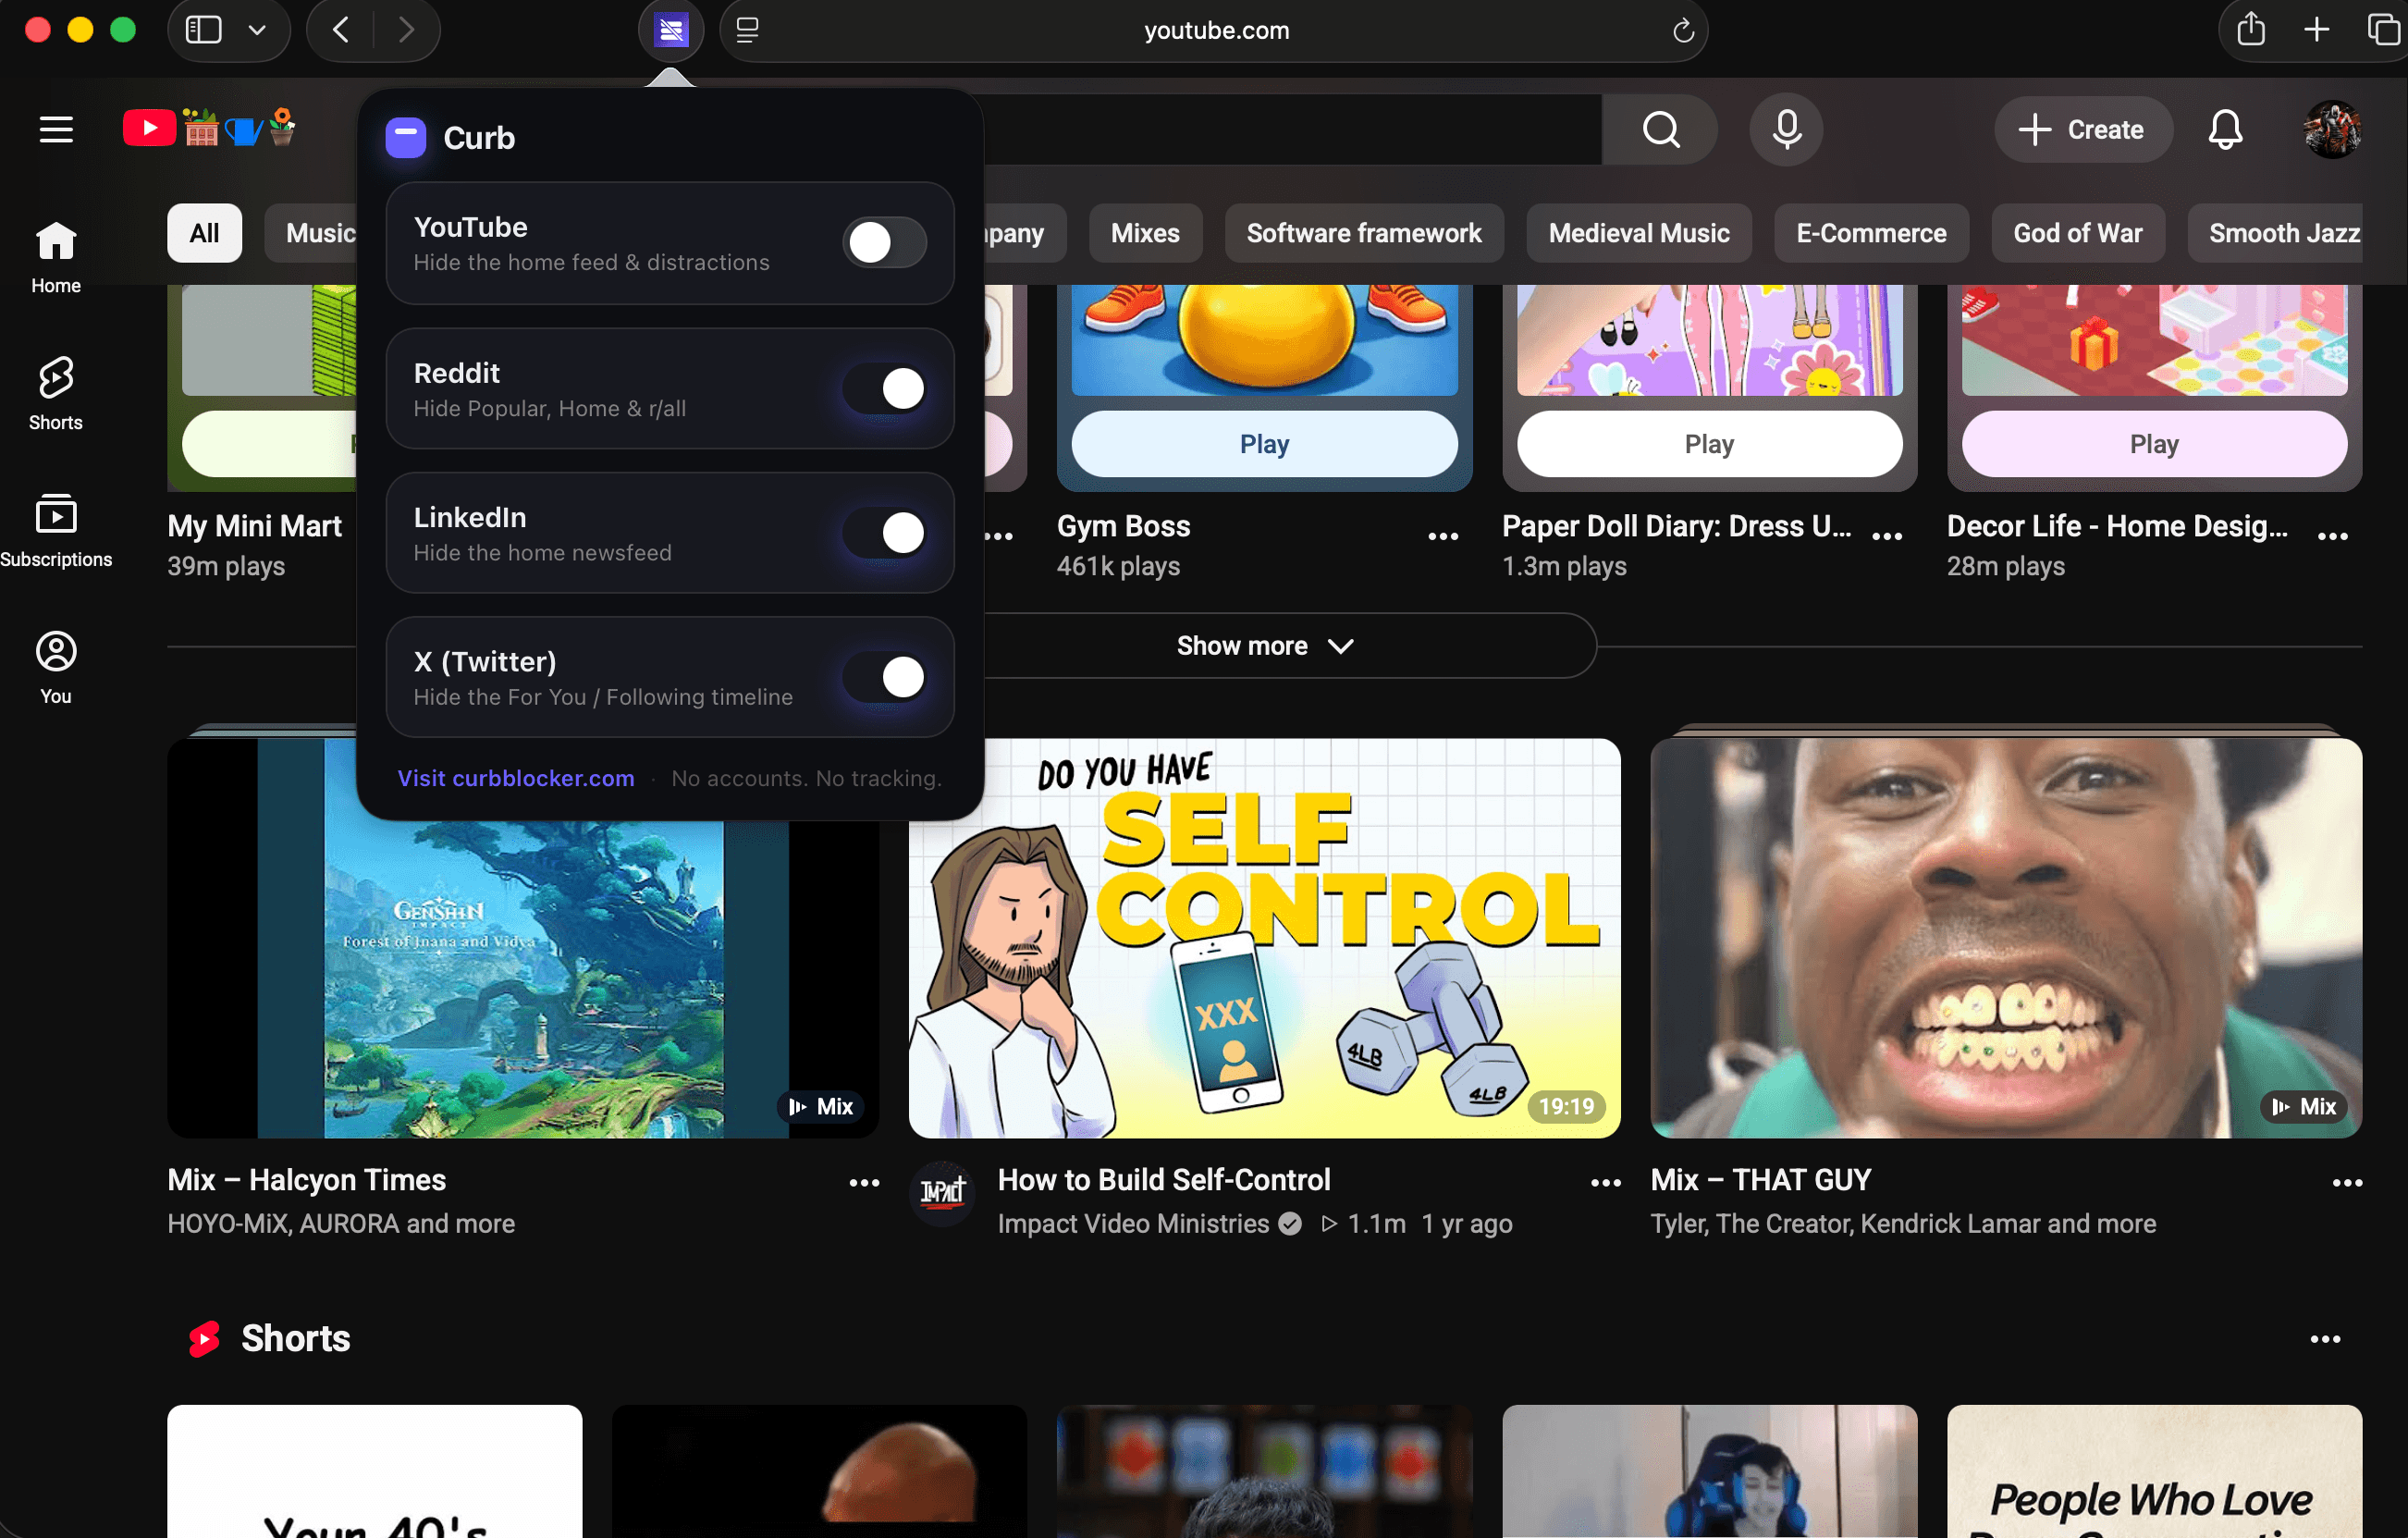This screenshot has height=1538, width=2408.
Task: Open Shorts section options menu
Action: click(x=2325, y=1339)
